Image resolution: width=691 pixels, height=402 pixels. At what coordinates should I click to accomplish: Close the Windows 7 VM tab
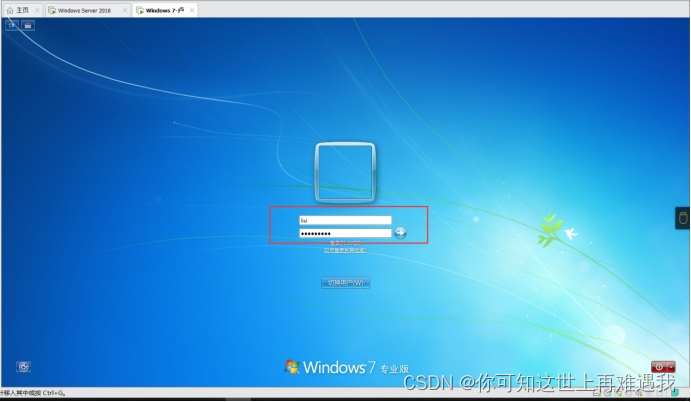point(192,10)
